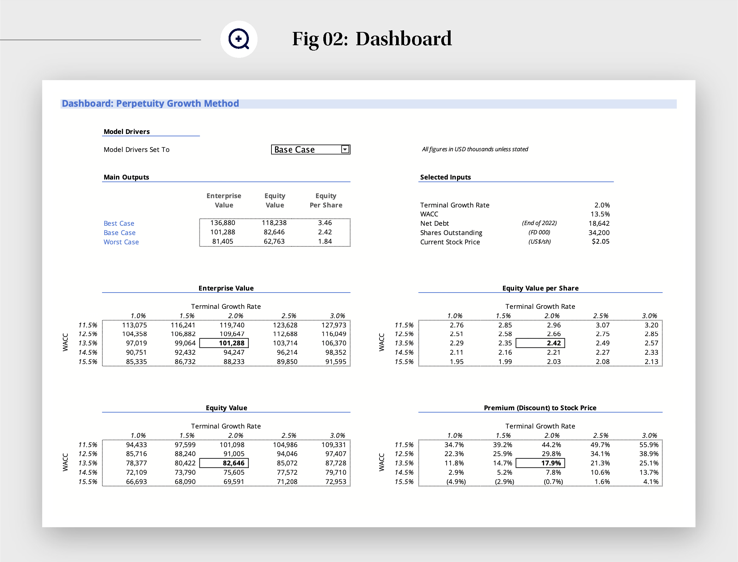Select highlighted 2.42 per-share value cell
Image resolution: width=738 pixels, height=562 pixels.
click(x=553, y=343)
